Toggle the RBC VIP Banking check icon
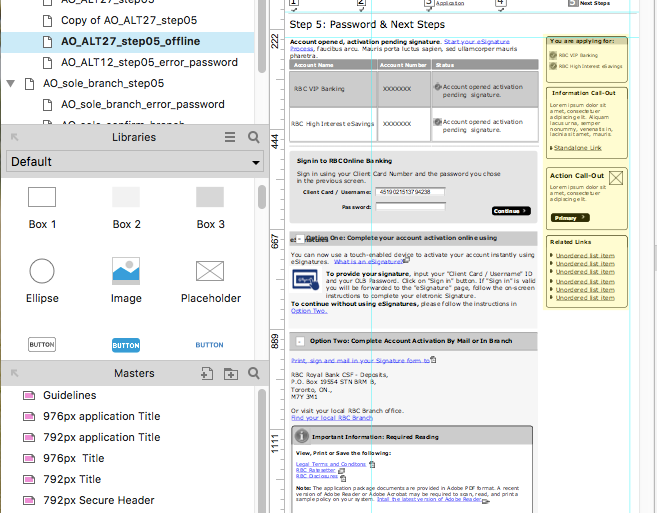Screen dimensions: 657x513 point(553,55)
